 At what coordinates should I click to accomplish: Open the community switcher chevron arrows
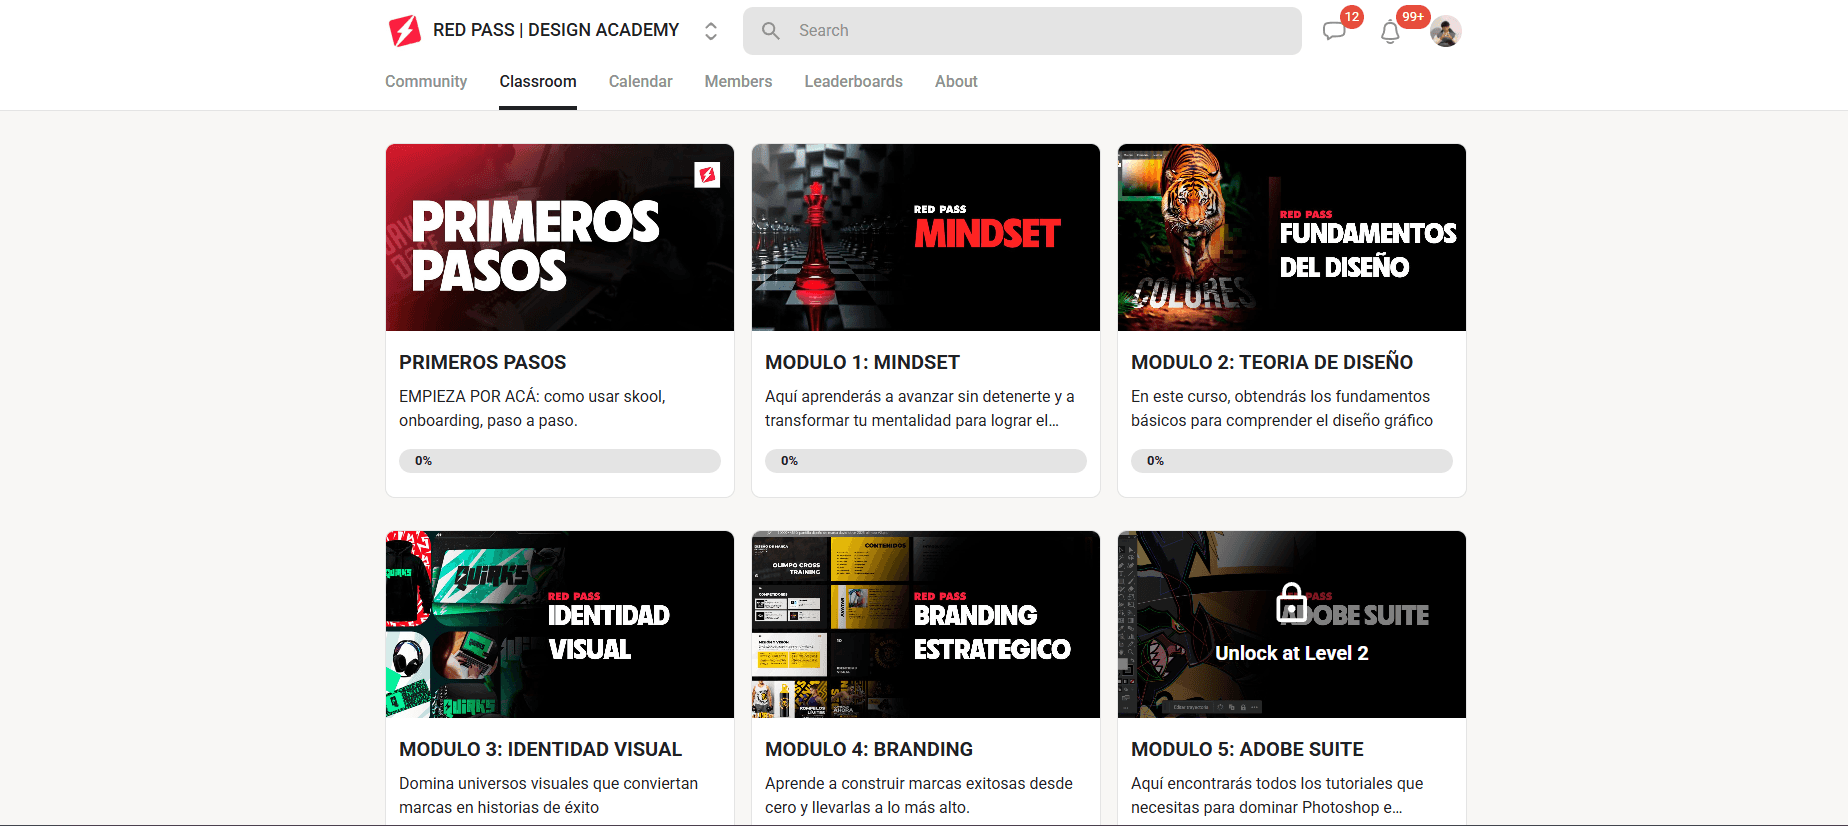point(711,31)
